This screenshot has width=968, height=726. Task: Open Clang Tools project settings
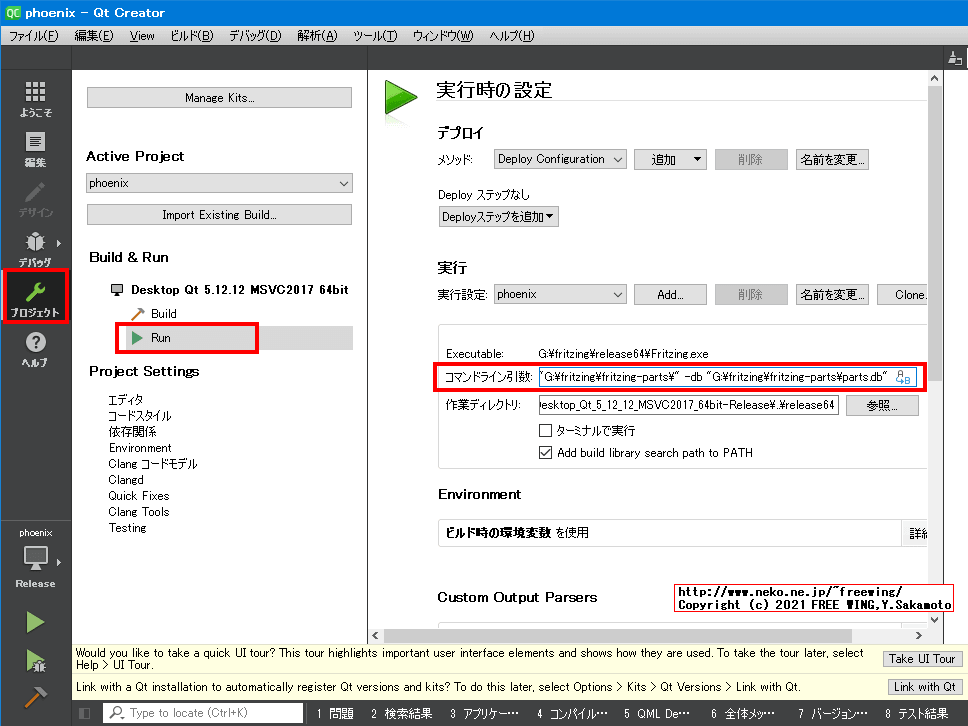click(x=139, y=512)
